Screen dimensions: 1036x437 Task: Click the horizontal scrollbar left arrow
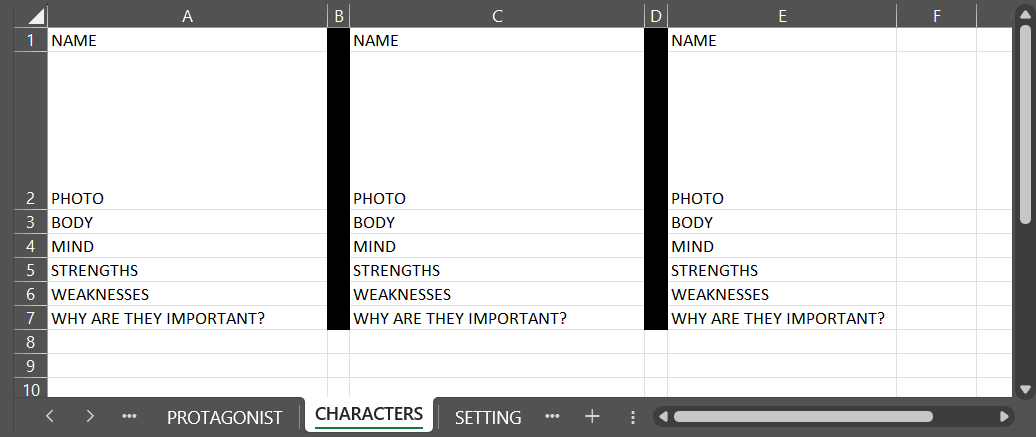(664, 417)
